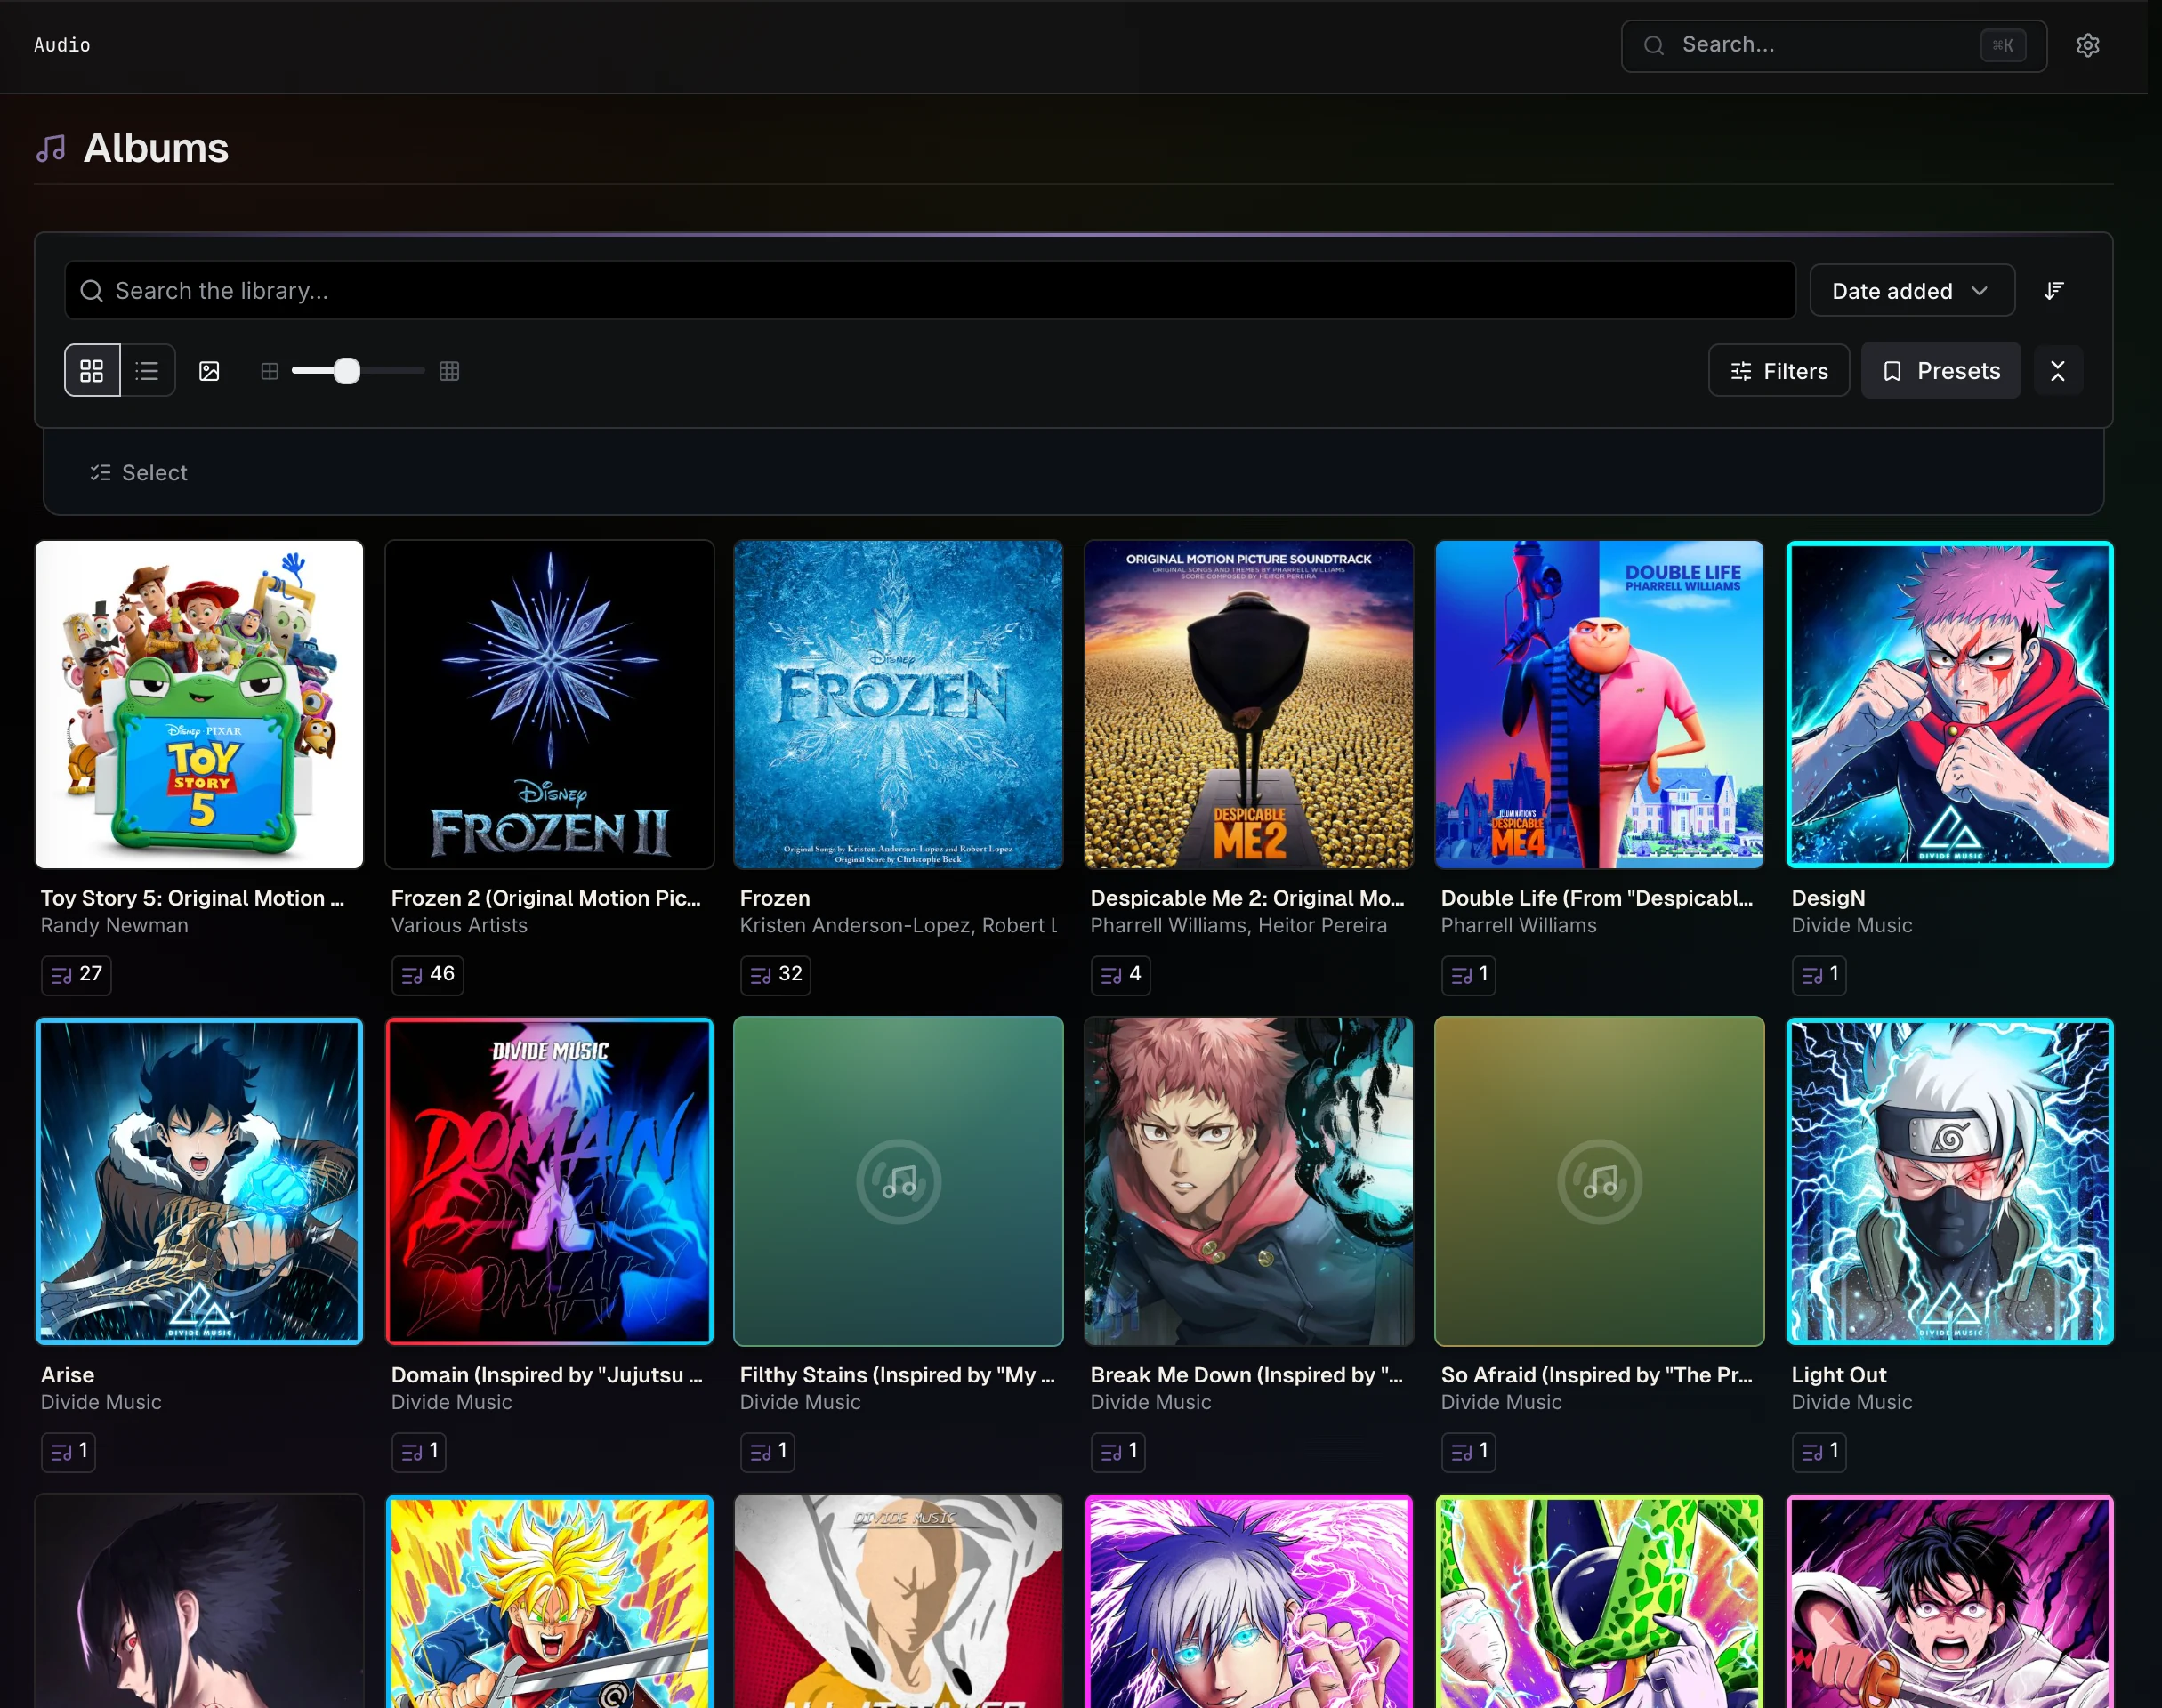
Task: Open the So Afraid placeholder cover
Action: click(x=1599, y=1181)
